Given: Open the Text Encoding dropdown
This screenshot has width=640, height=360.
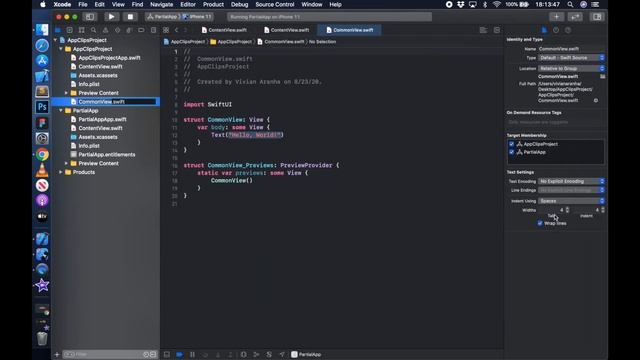Looking at the screenshot, I should pyautogui.click(x=571, y=181).
